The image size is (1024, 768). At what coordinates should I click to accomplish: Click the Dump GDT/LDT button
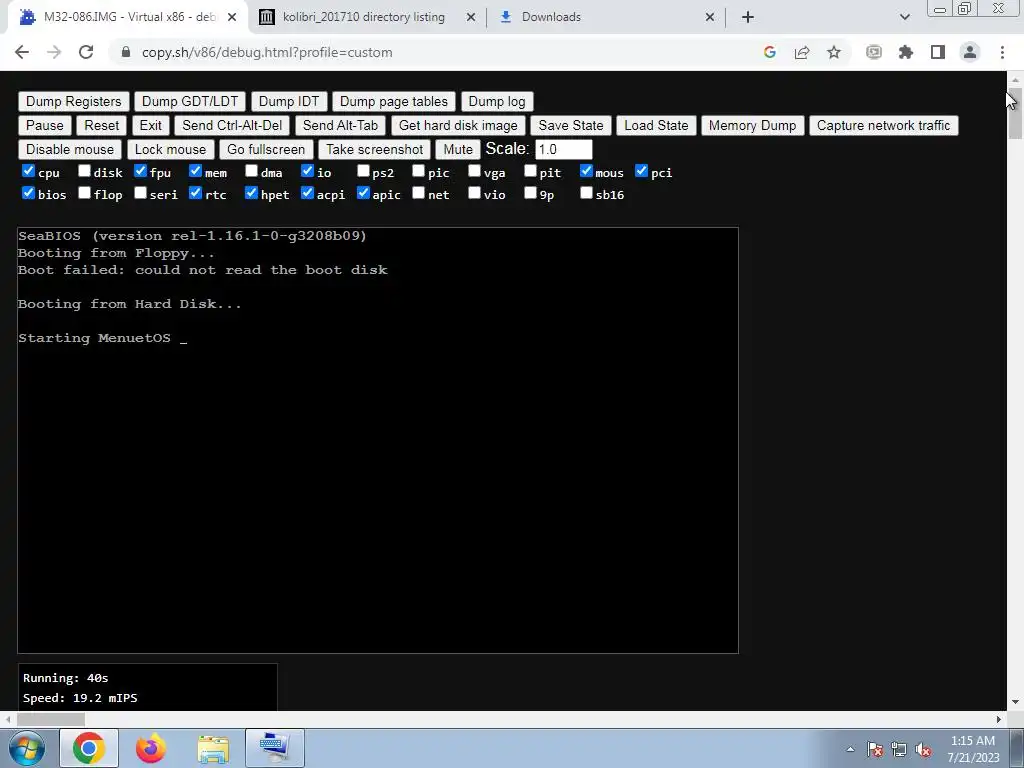pyautogui.click(x=190, y=101)
